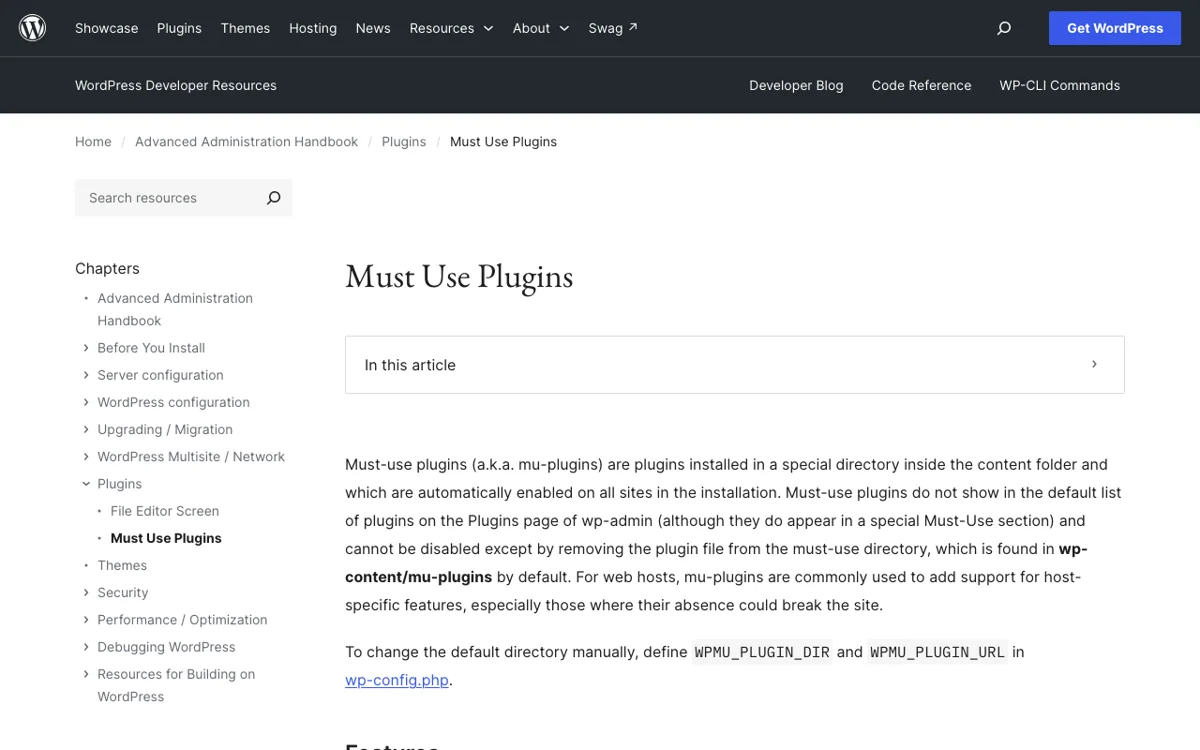Open Upgrading / Migration chapter link
The height and width of the screenshot is (750, 1200).
pyautogui.click(x=165, y=429)
